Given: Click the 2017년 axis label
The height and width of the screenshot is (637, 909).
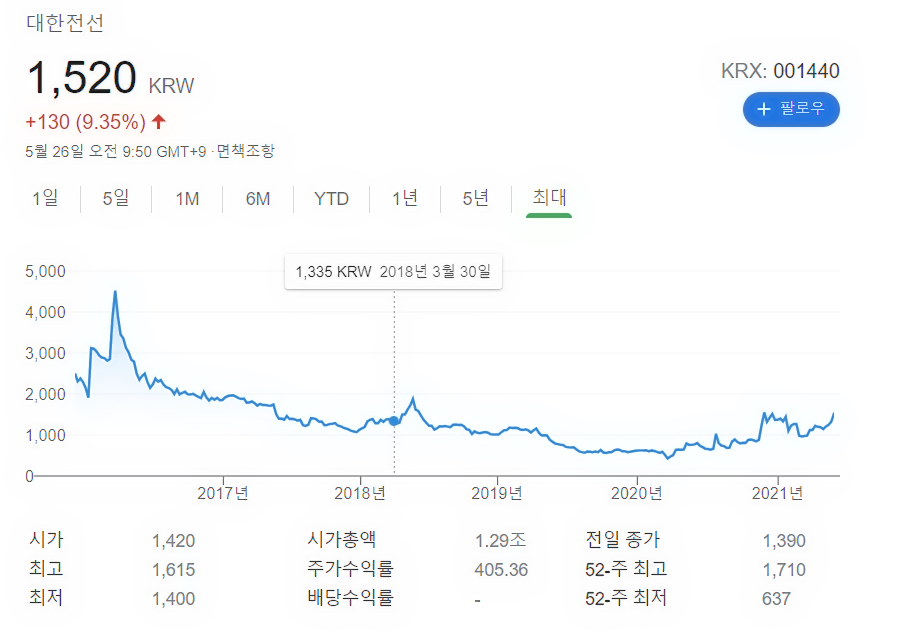Looking at the screenshot, I should pyautogui.click(x=223, y=493).
